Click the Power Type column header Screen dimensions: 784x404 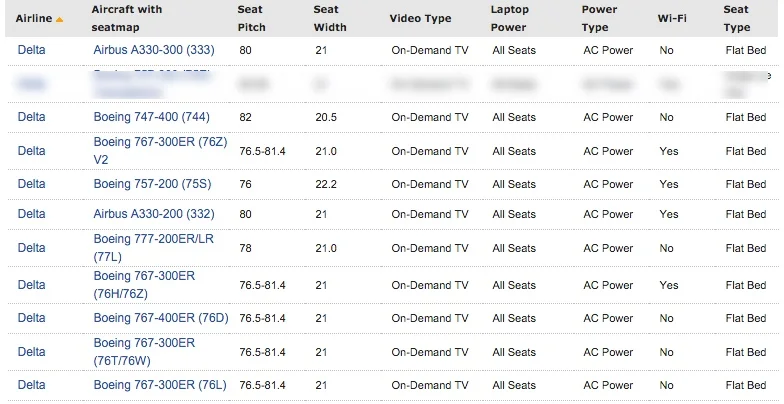599,18
